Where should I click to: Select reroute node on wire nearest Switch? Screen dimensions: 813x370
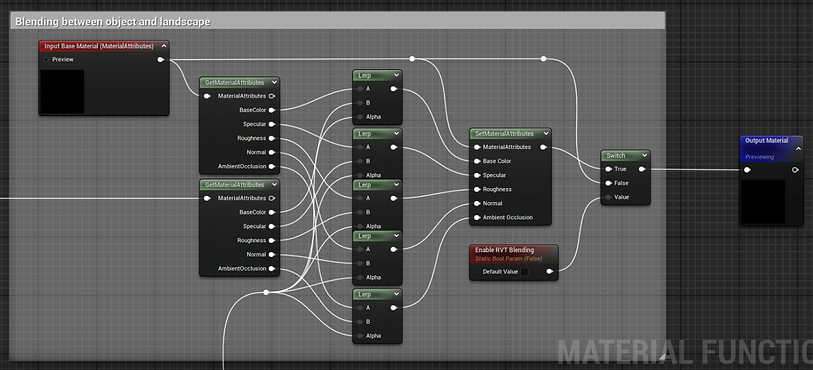pos(543,59)
